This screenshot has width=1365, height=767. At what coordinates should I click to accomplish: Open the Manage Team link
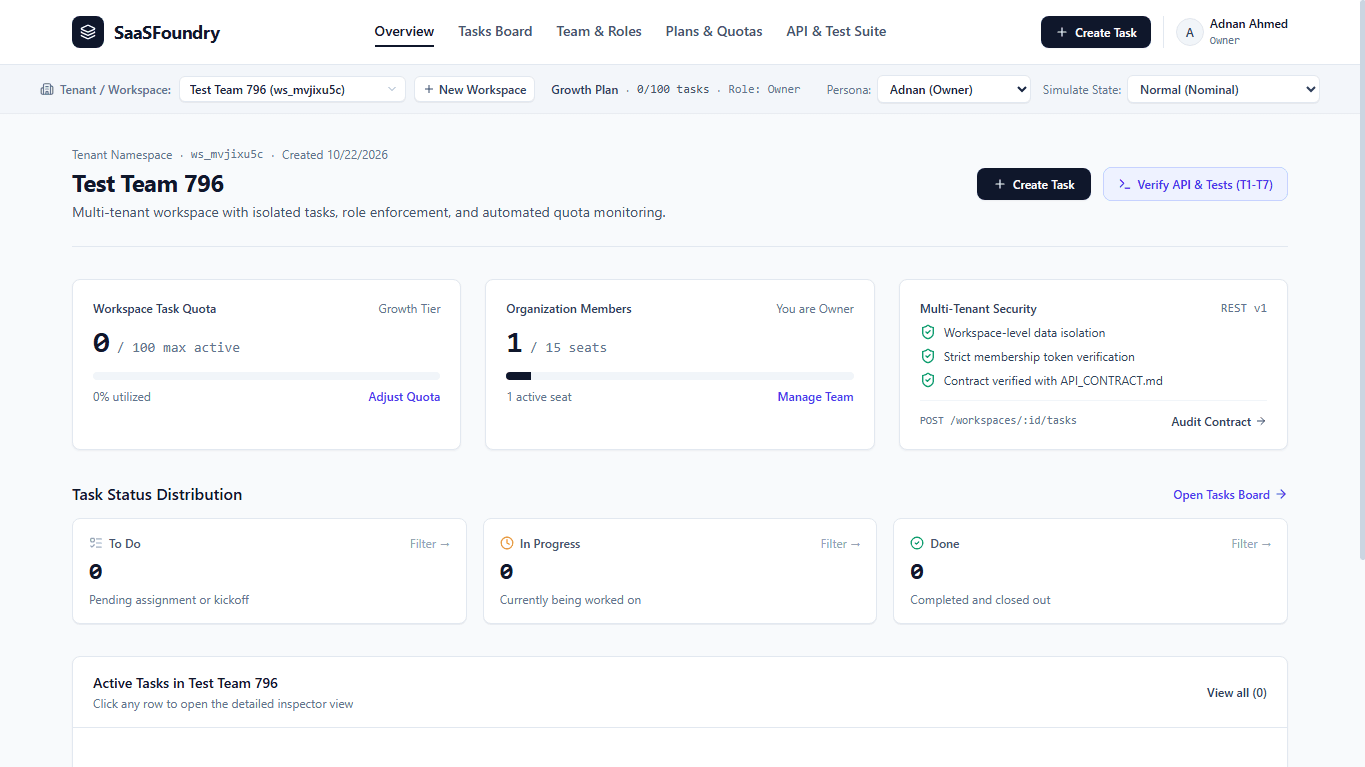coord(816,397)
